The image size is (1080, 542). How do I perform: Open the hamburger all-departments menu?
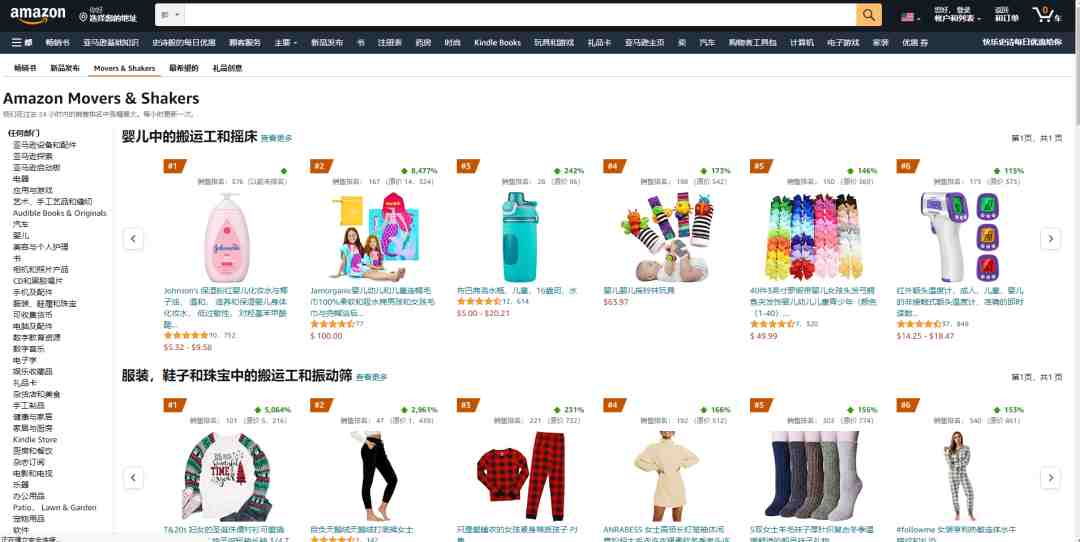[x=22, y=42]
